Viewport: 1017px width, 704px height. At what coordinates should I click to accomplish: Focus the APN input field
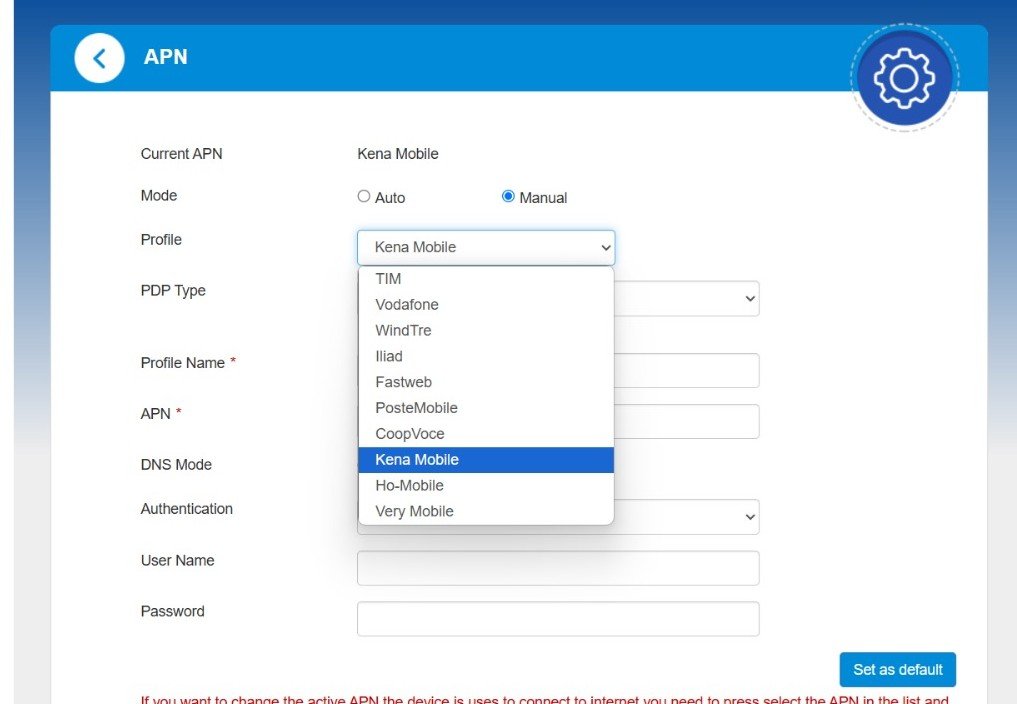686,422
